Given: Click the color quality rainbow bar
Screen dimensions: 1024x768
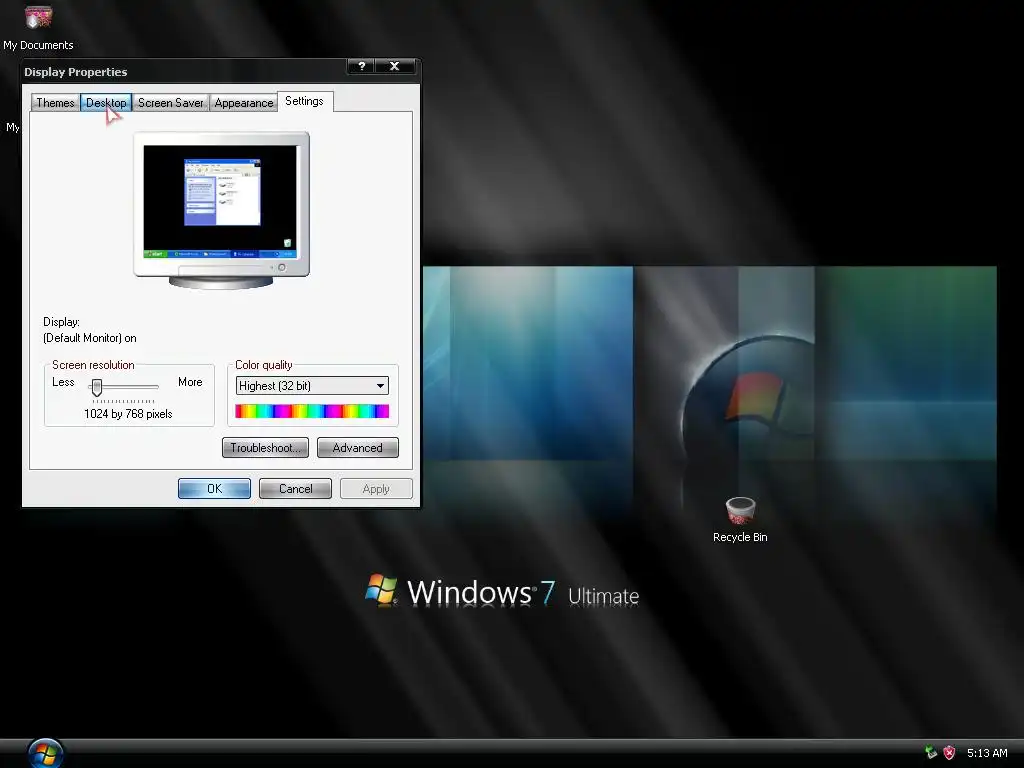Looking at the screenshot, I should pos(312,411).
